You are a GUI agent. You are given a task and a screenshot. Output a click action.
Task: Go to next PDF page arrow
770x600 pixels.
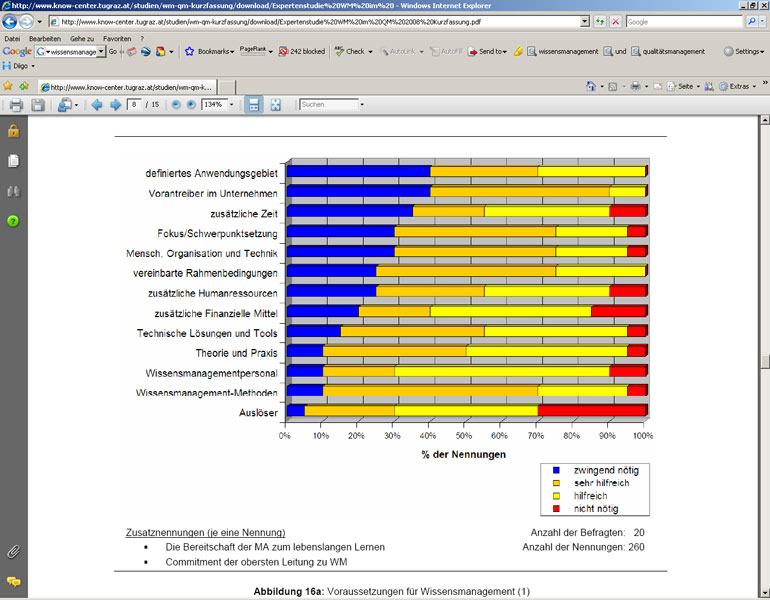115,105
